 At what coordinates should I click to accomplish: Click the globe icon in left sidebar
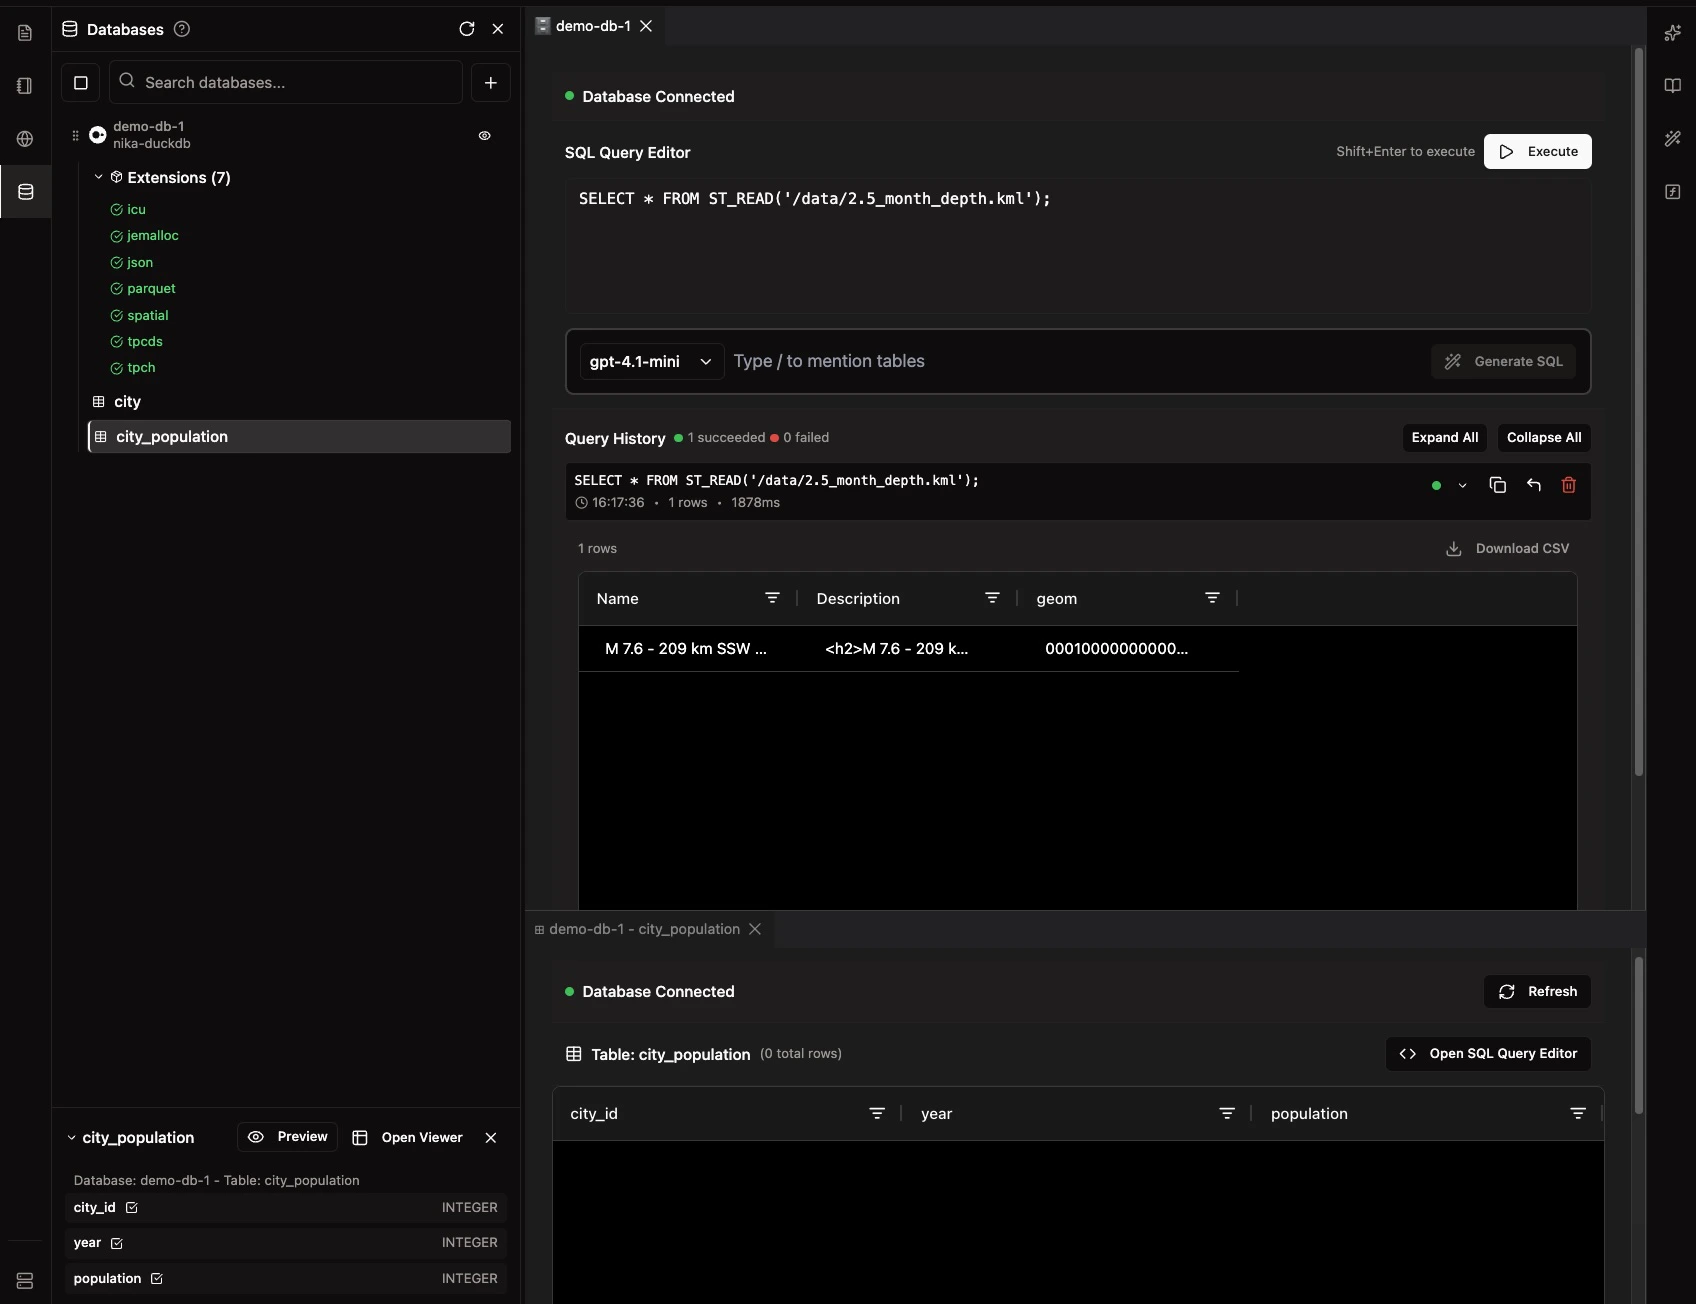point(25,139)
